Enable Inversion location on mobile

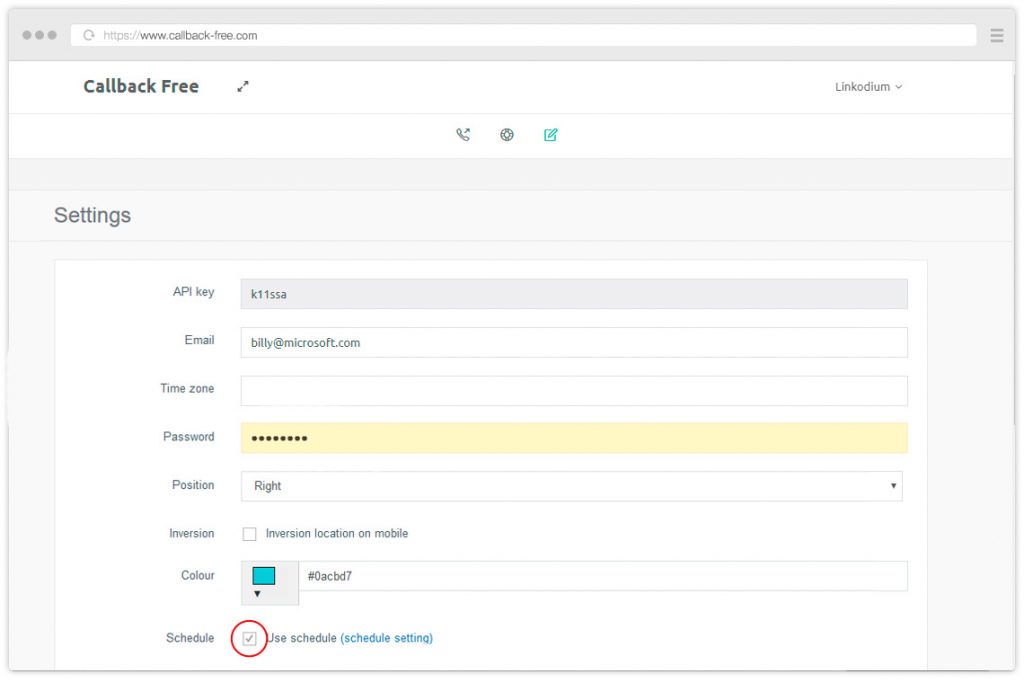[x=249, y=533]
